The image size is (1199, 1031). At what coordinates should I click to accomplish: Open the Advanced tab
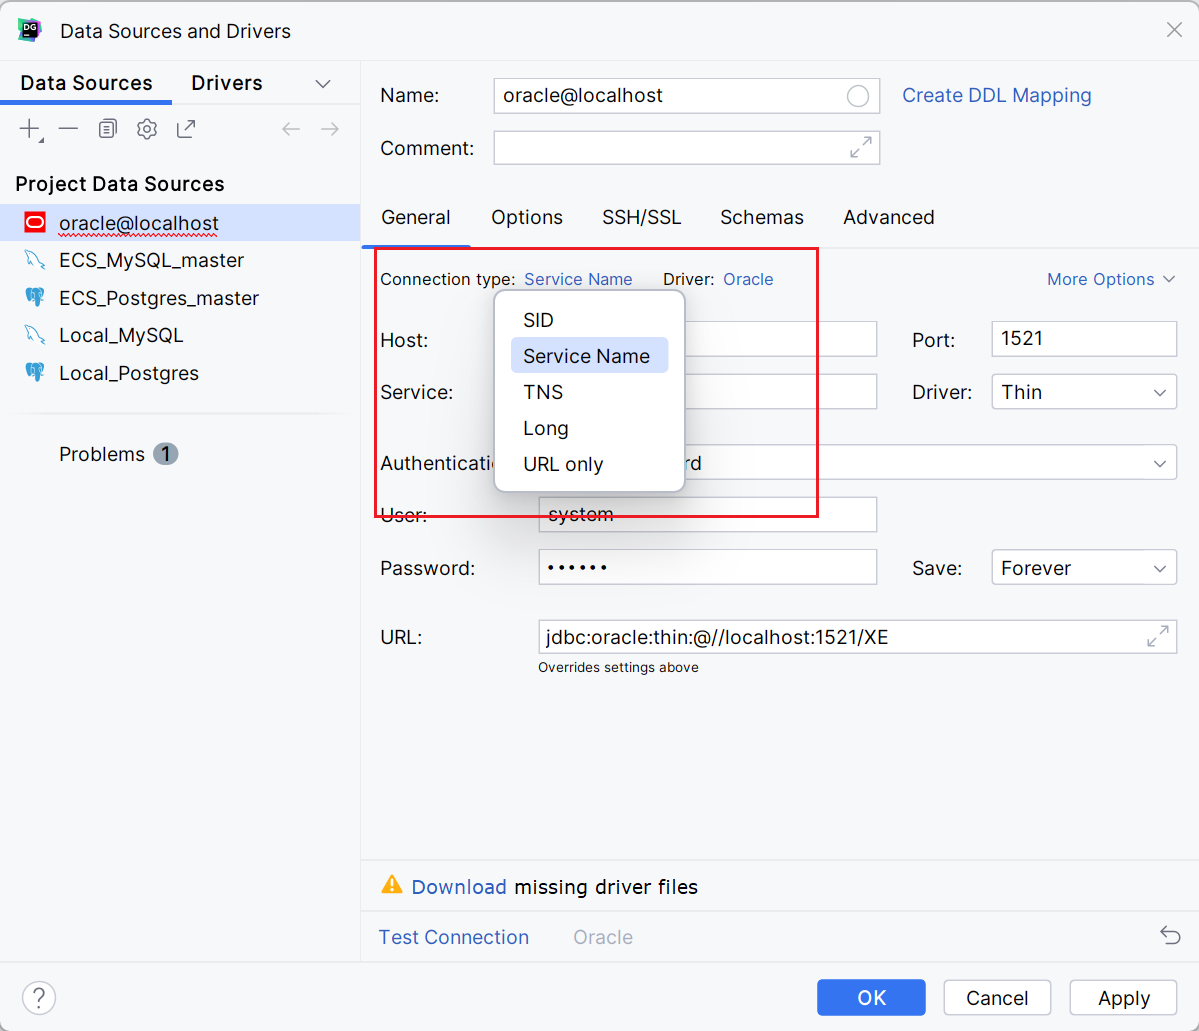[x=889, y=217]
